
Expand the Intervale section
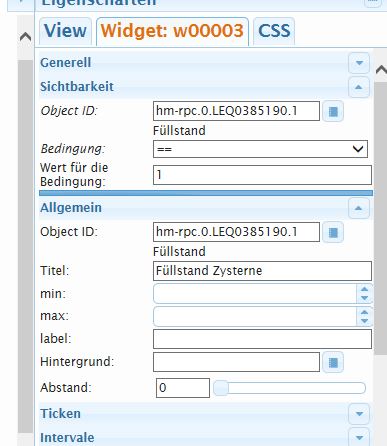[359, 437]
